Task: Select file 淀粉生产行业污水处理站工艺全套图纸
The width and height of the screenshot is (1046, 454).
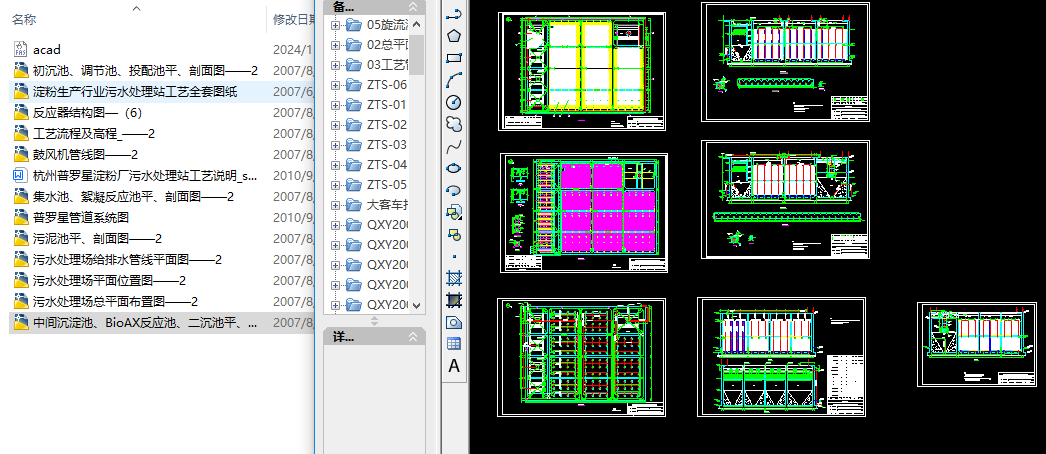Action: [135, 91]
